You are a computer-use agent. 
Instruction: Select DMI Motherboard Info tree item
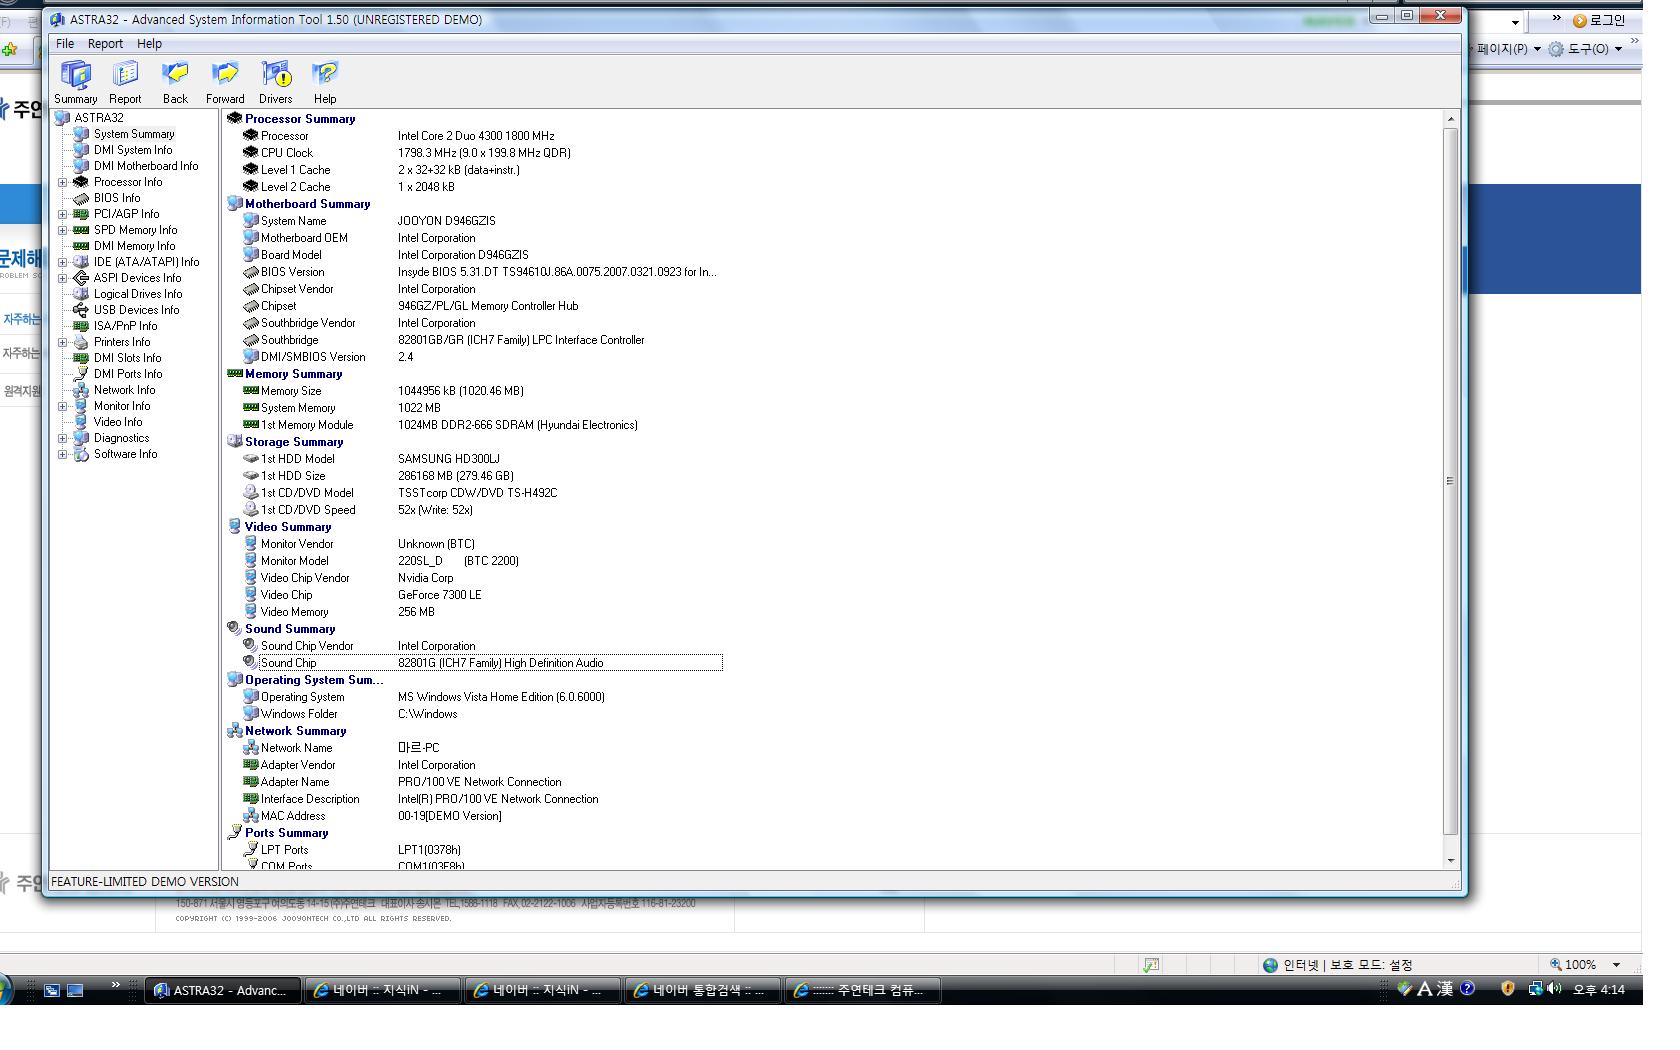pos(146,166)
